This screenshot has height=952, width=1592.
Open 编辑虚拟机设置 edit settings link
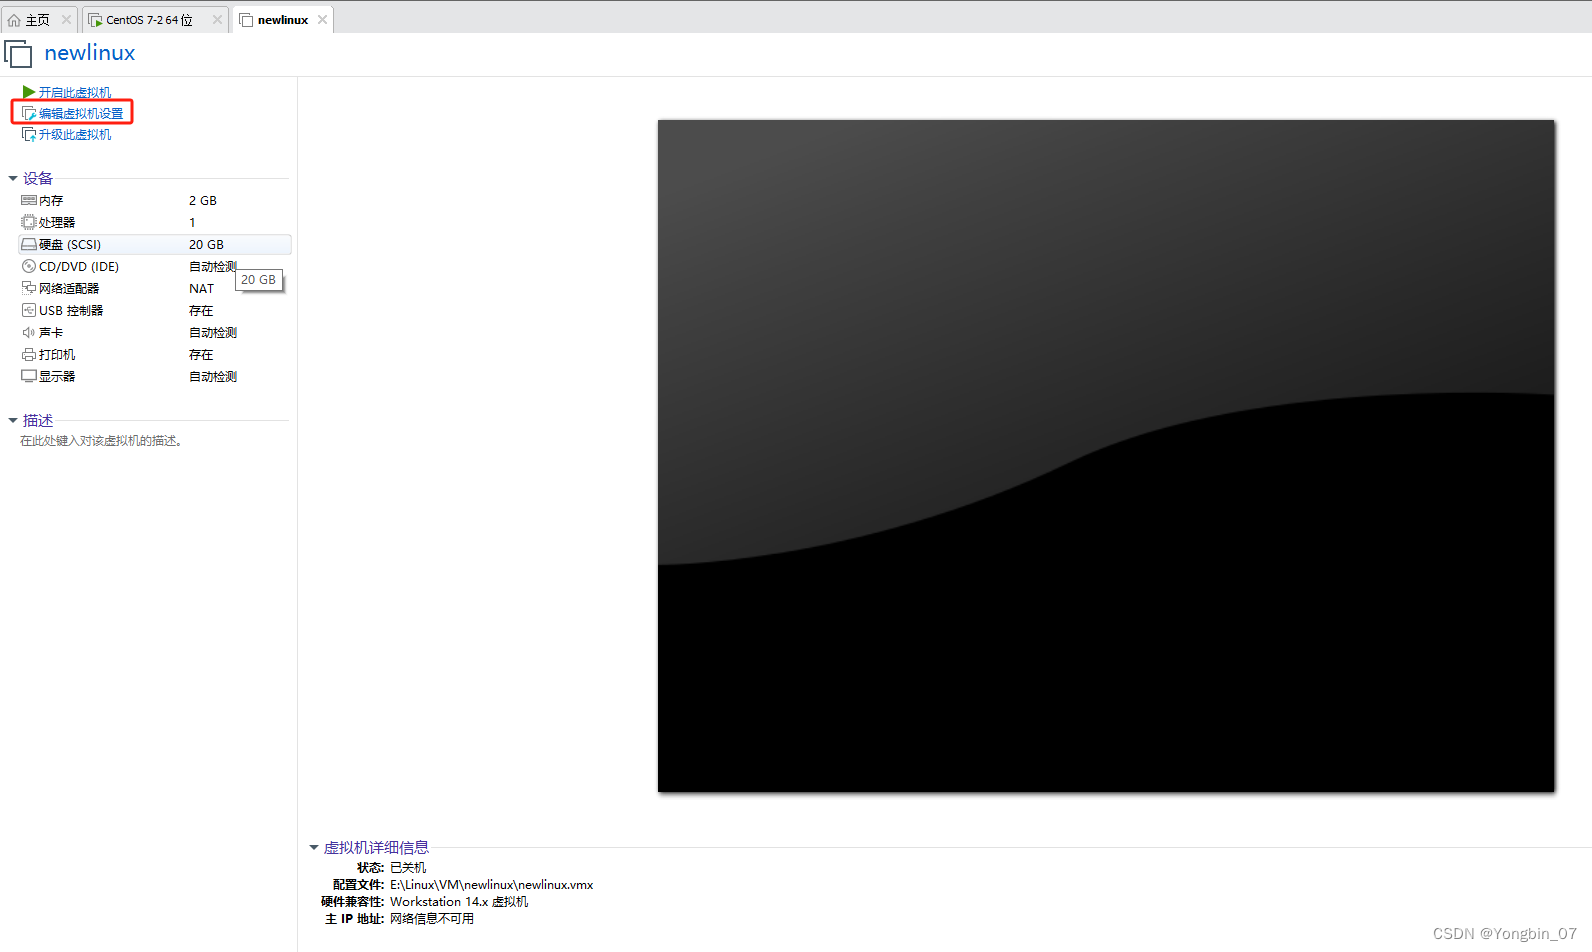[81, 114]
